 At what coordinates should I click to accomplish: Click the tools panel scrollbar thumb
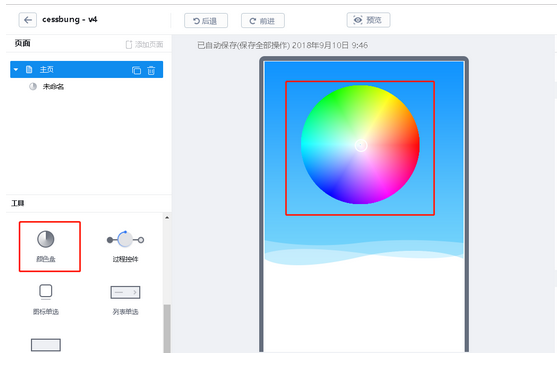pos(167,328)
